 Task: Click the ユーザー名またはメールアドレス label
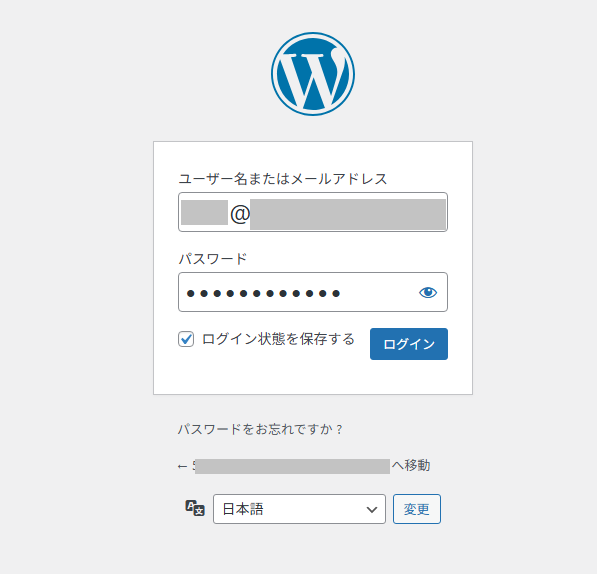pos(283,179)
